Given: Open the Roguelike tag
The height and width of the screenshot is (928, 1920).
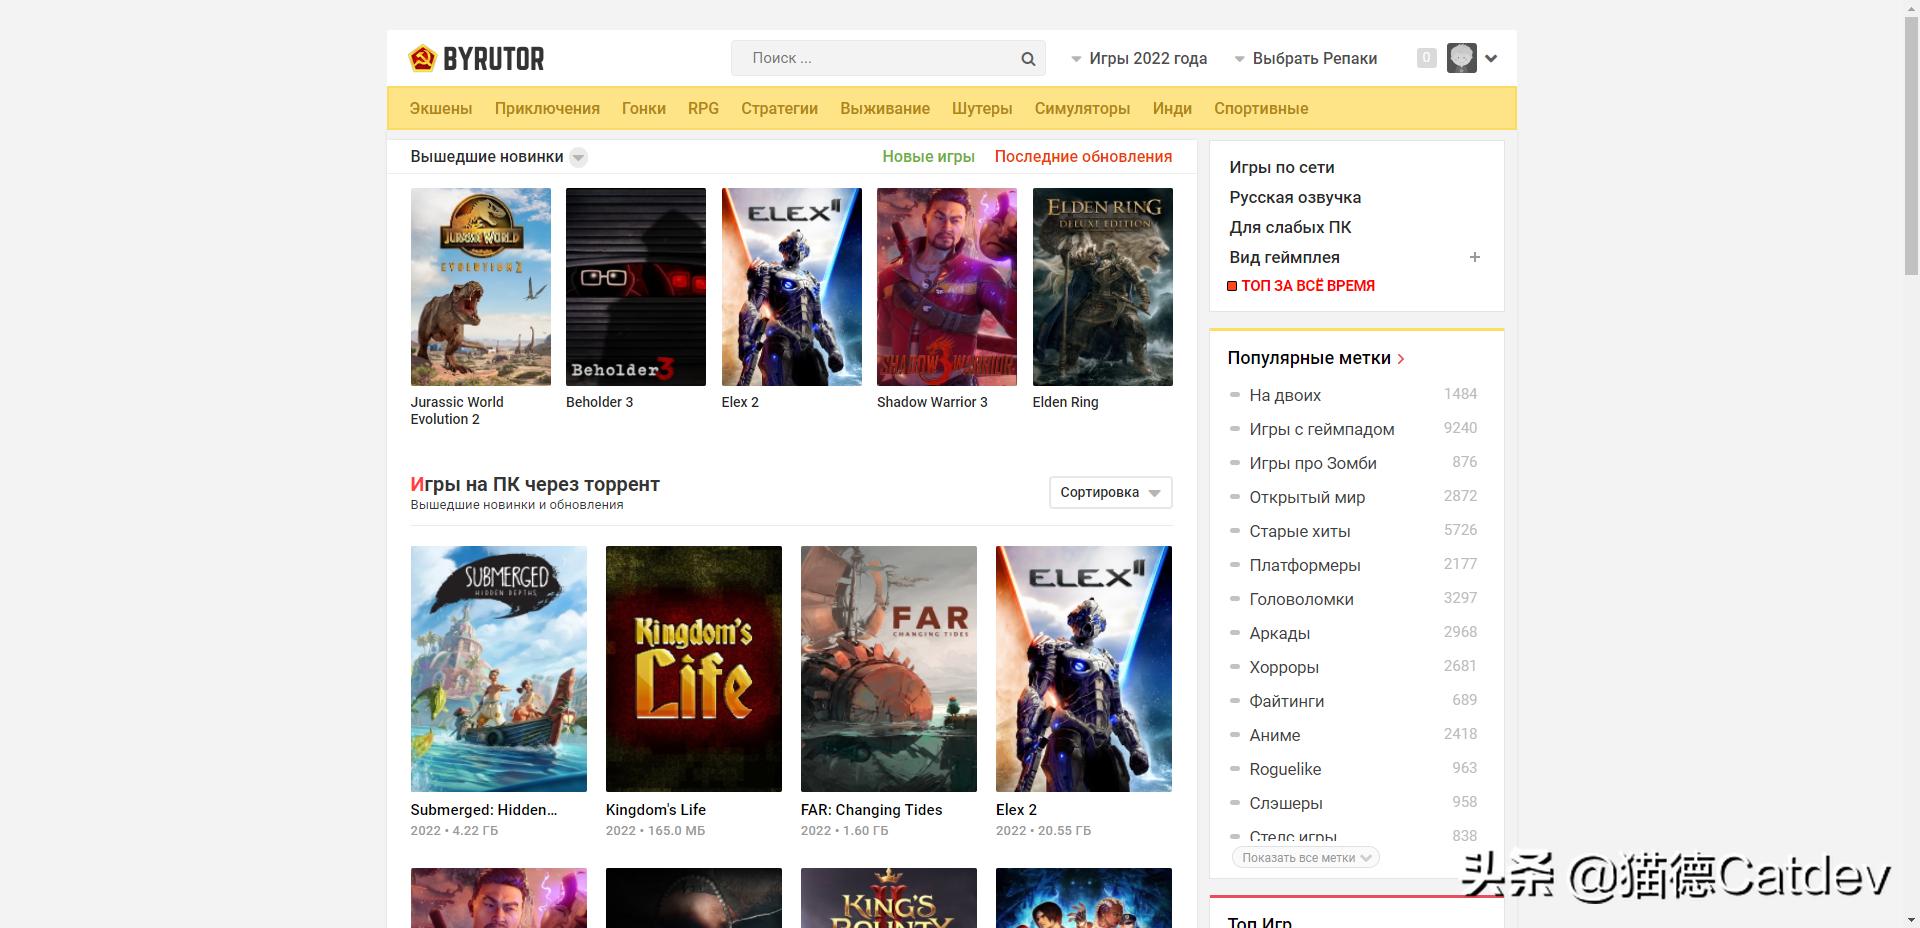Looking at the screenshot, I should (x=1285, y=769).
